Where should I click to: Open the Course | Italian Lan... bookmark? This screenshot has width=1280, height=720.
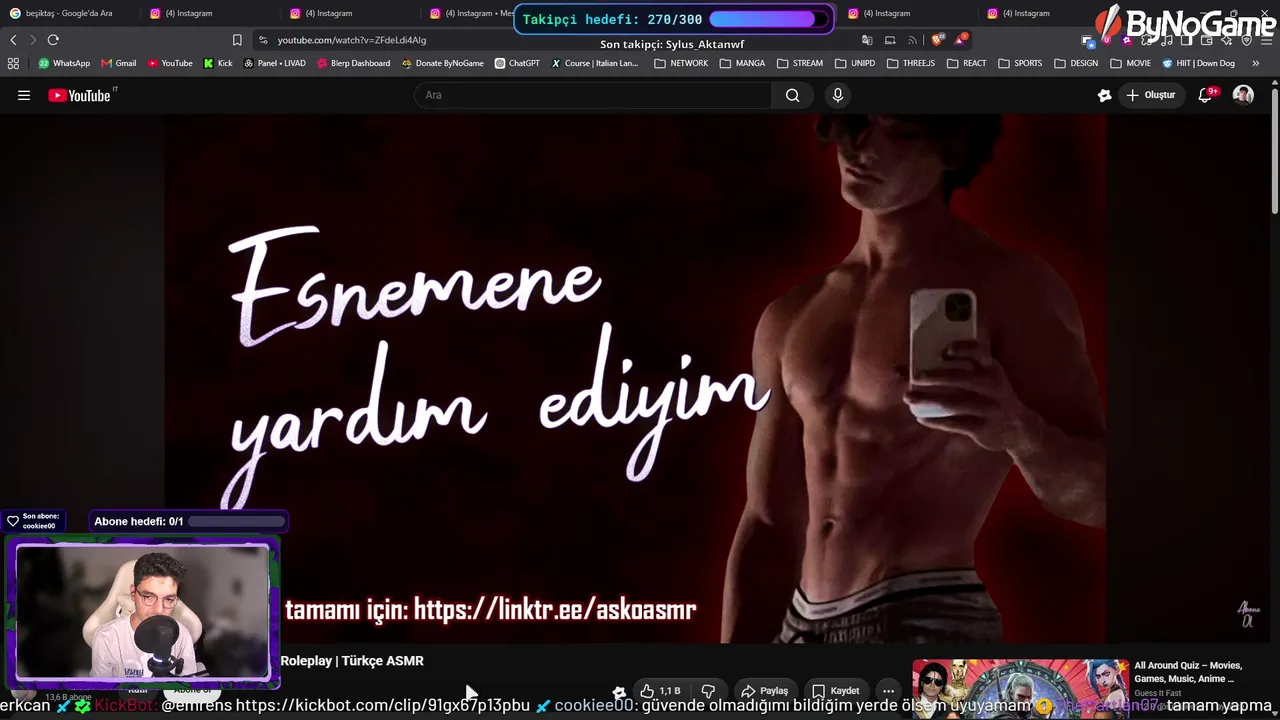(594, 63)
